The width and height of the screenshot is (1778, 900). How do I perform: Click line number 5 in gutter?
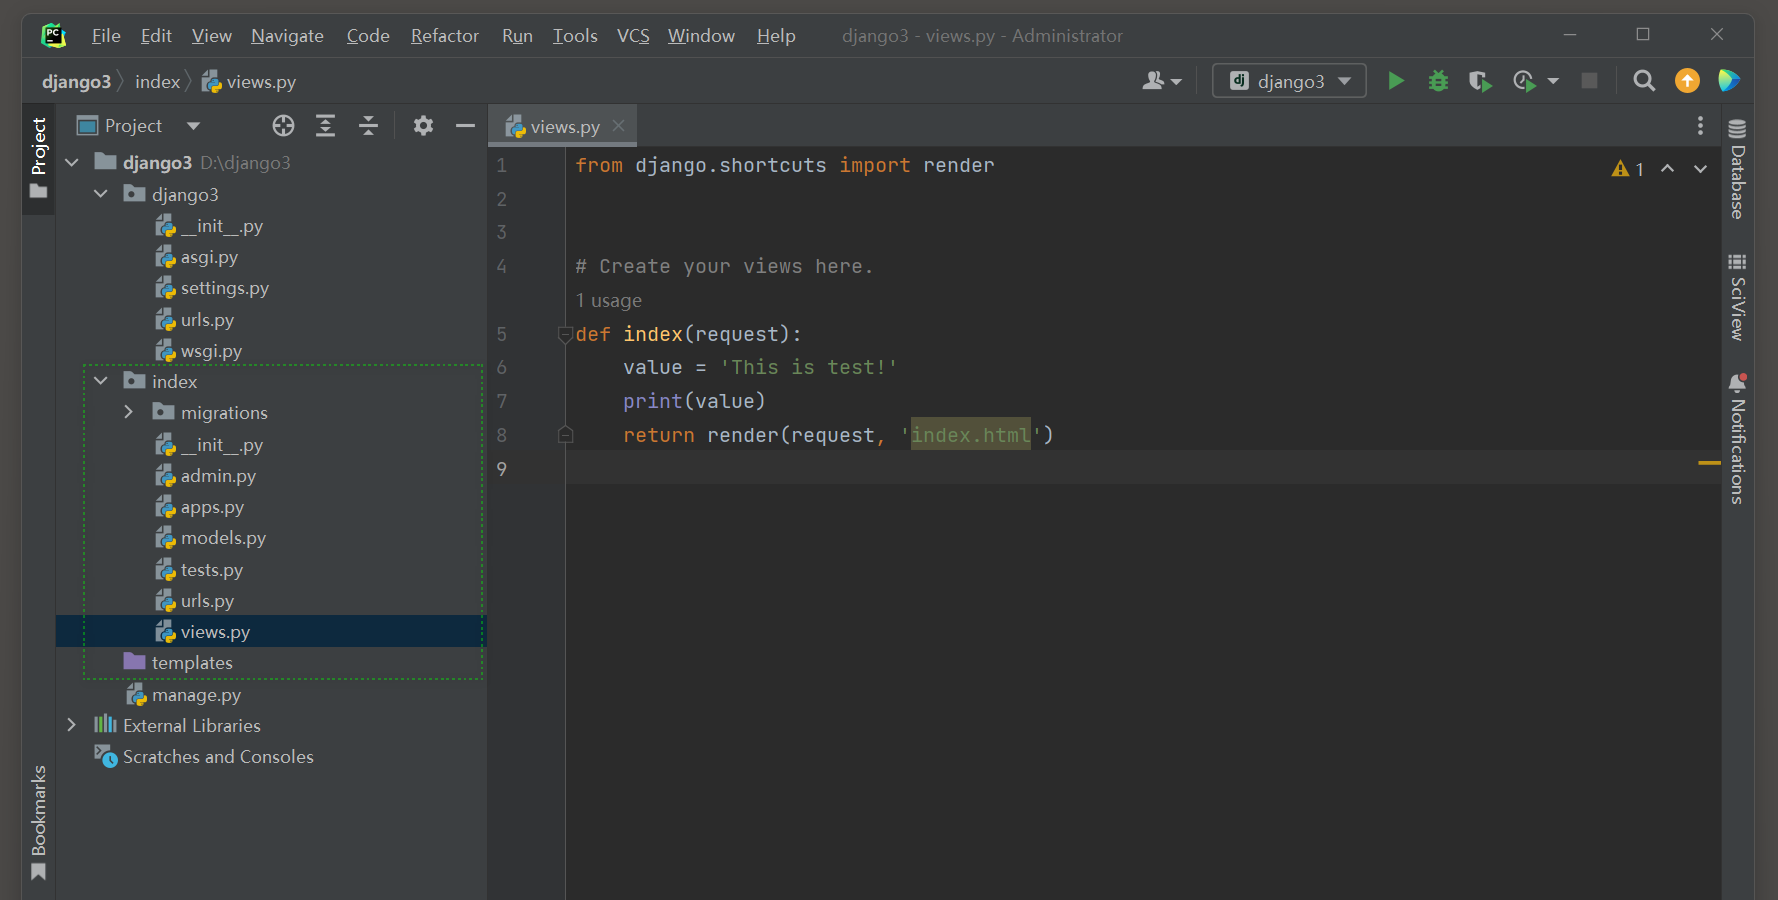(502, 334)
